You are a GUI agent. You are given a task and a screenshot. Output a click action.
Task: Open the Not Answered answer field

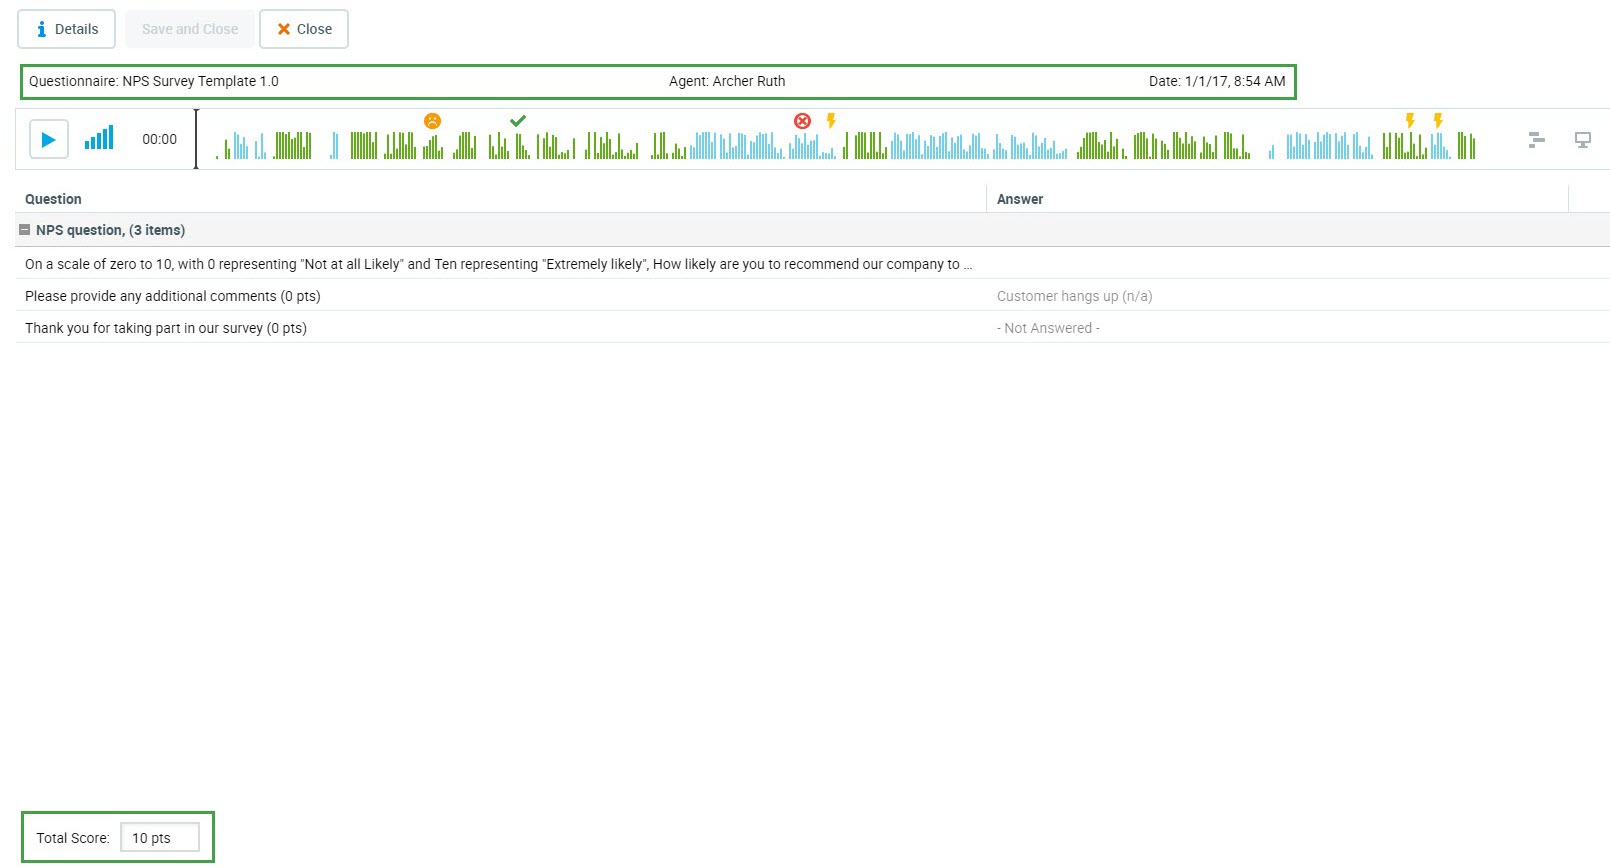(x=1048, y=328)
